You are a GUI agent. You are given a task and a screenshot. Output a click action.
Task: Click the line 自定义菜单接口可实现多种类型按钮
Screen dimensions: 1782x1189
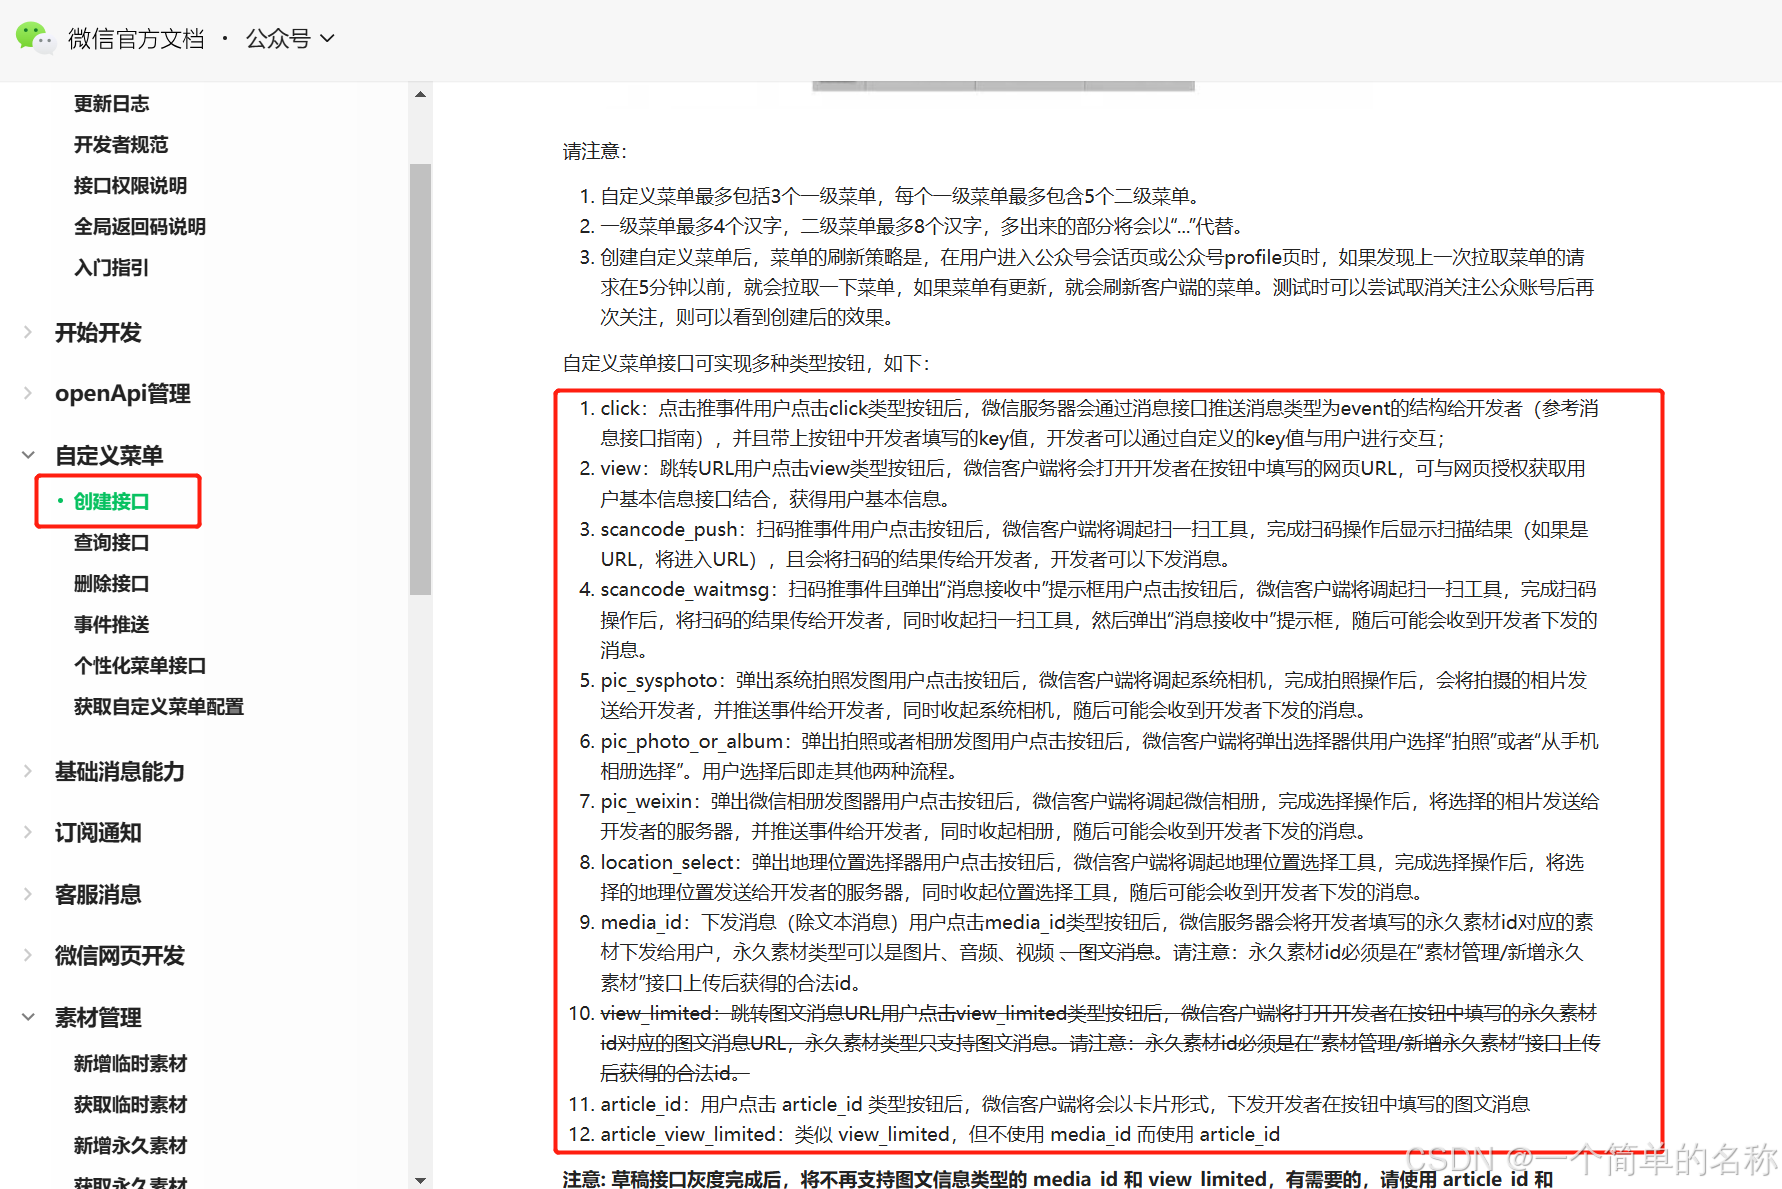coord(746,363)
